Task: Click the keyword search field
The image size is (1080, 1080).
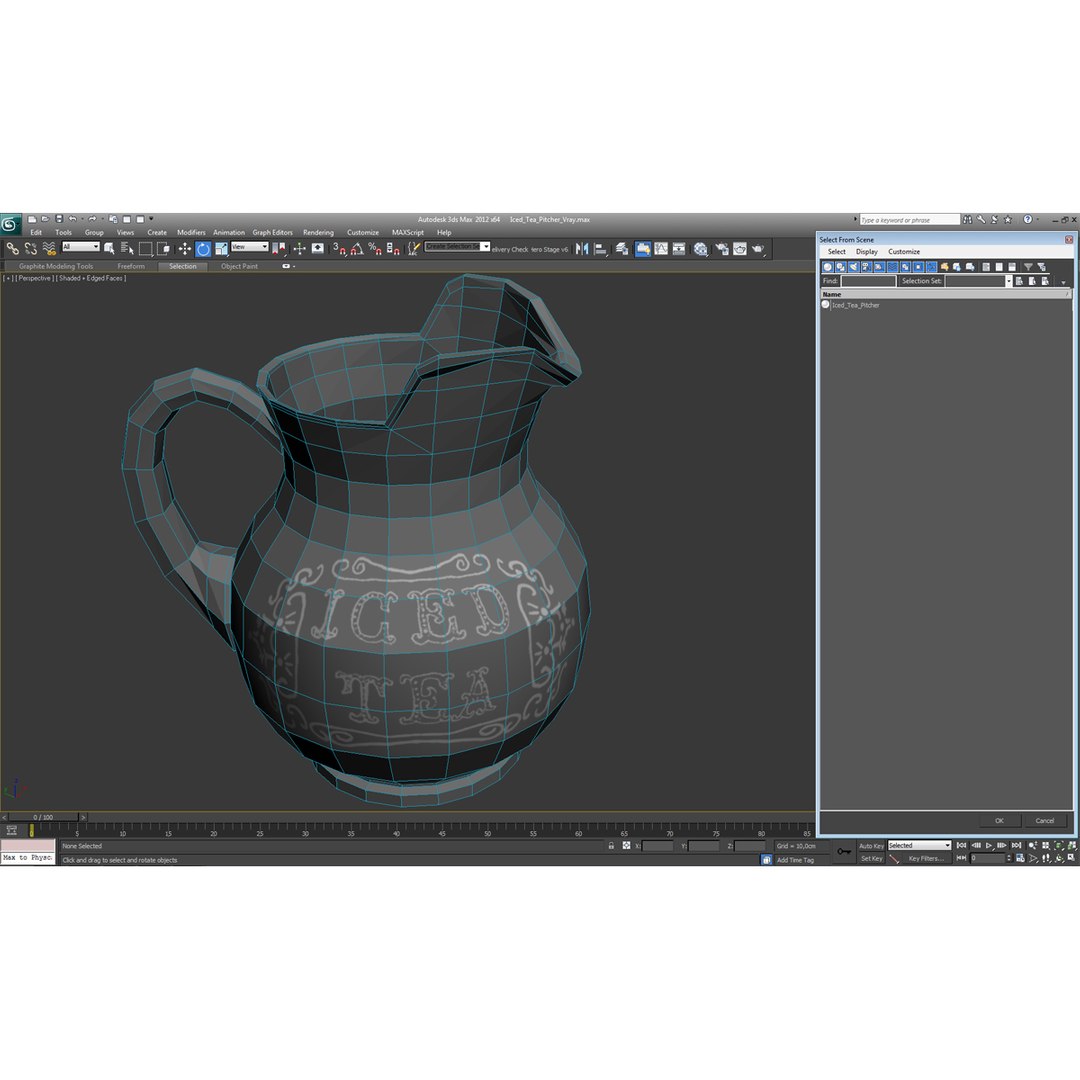Action: (x=909, y=220)
